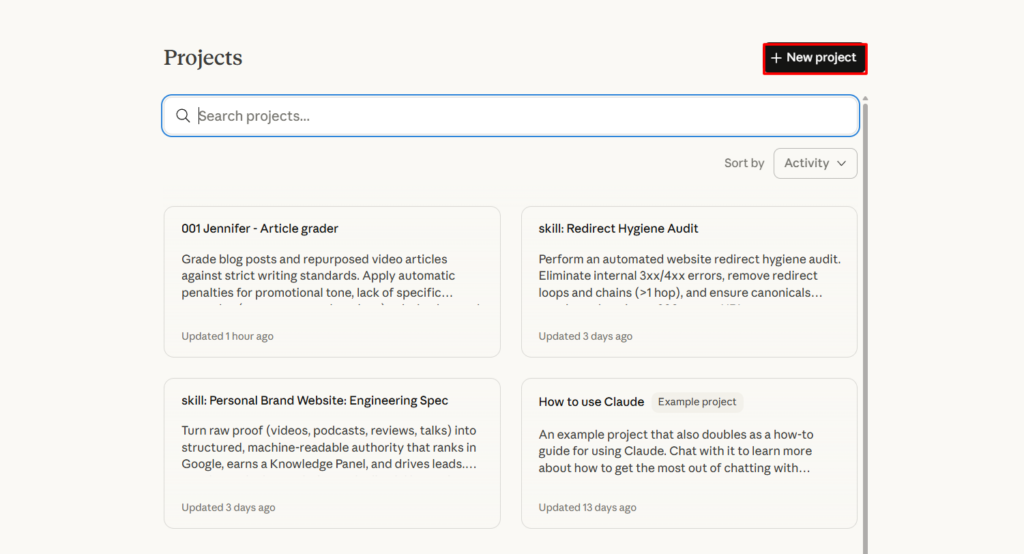Viewport: 1024px width, 554px height.
Task: Click the plus icon on New project
Action: click(x=776, y=58)
